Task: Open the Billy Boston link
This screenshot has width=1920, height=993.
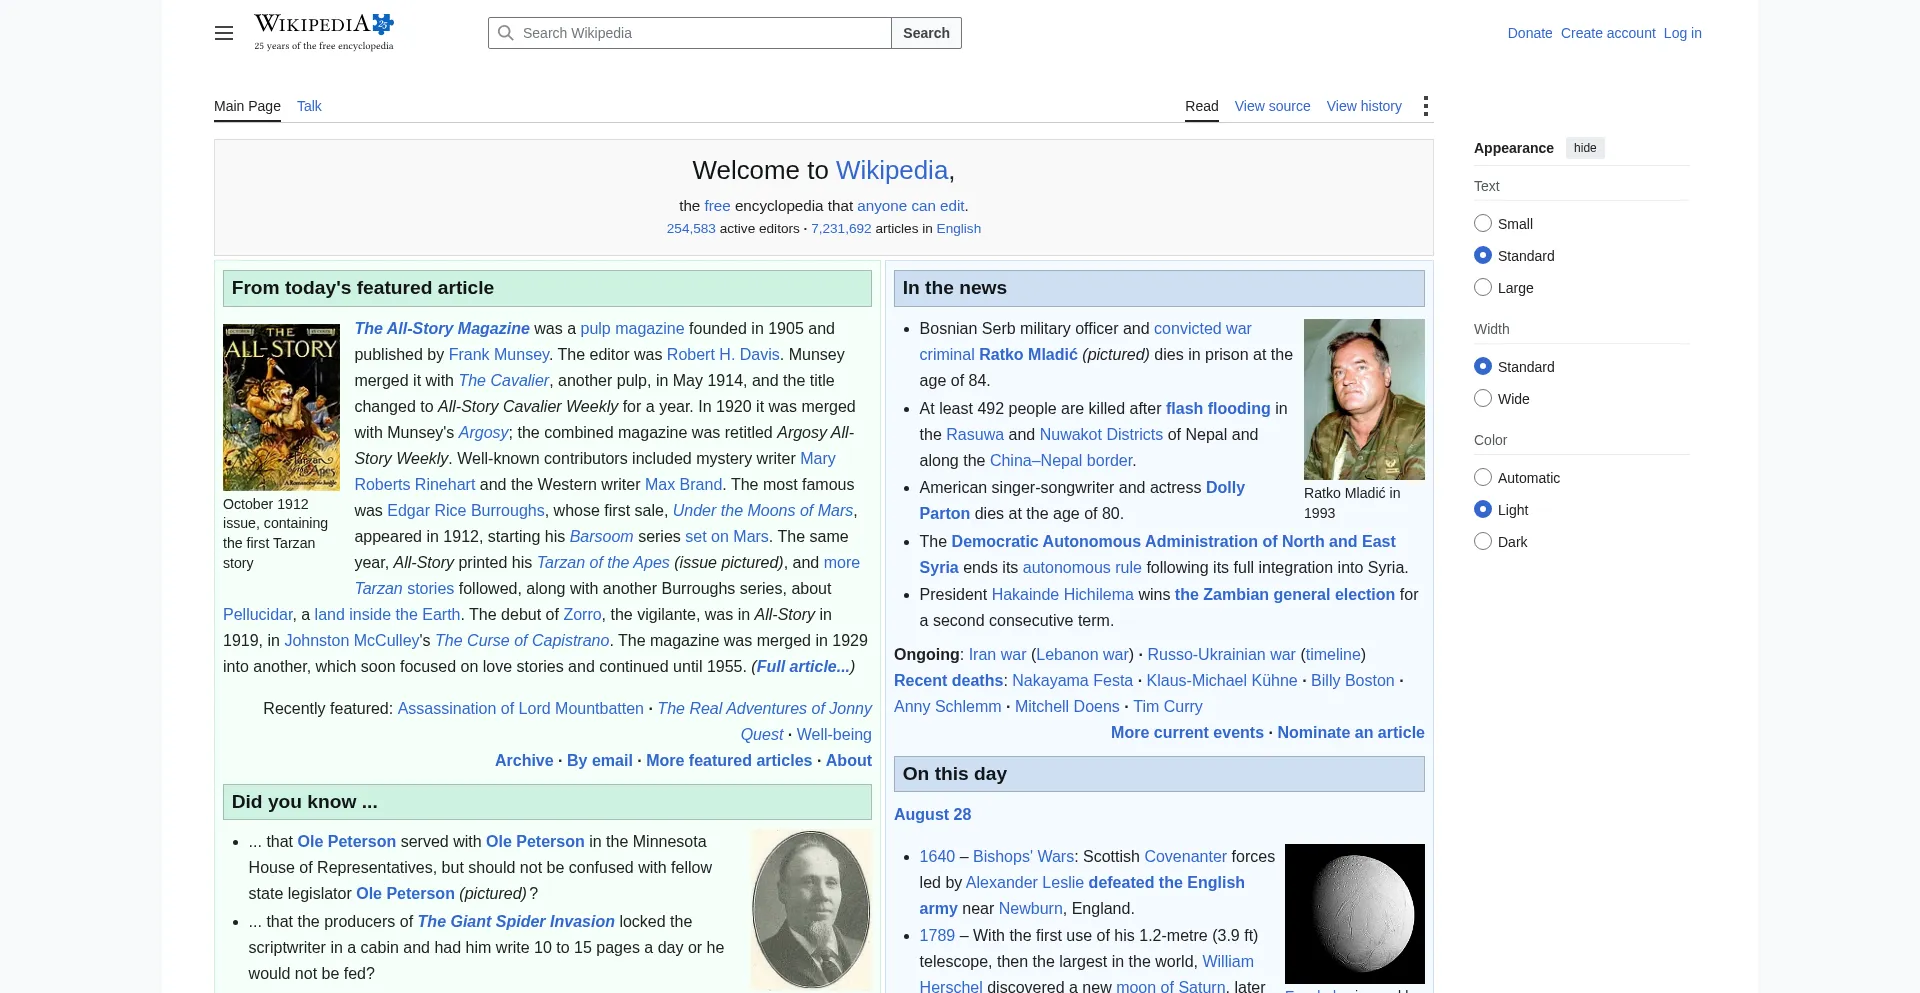Action: pyautogui.click(x=1352, y=680)
